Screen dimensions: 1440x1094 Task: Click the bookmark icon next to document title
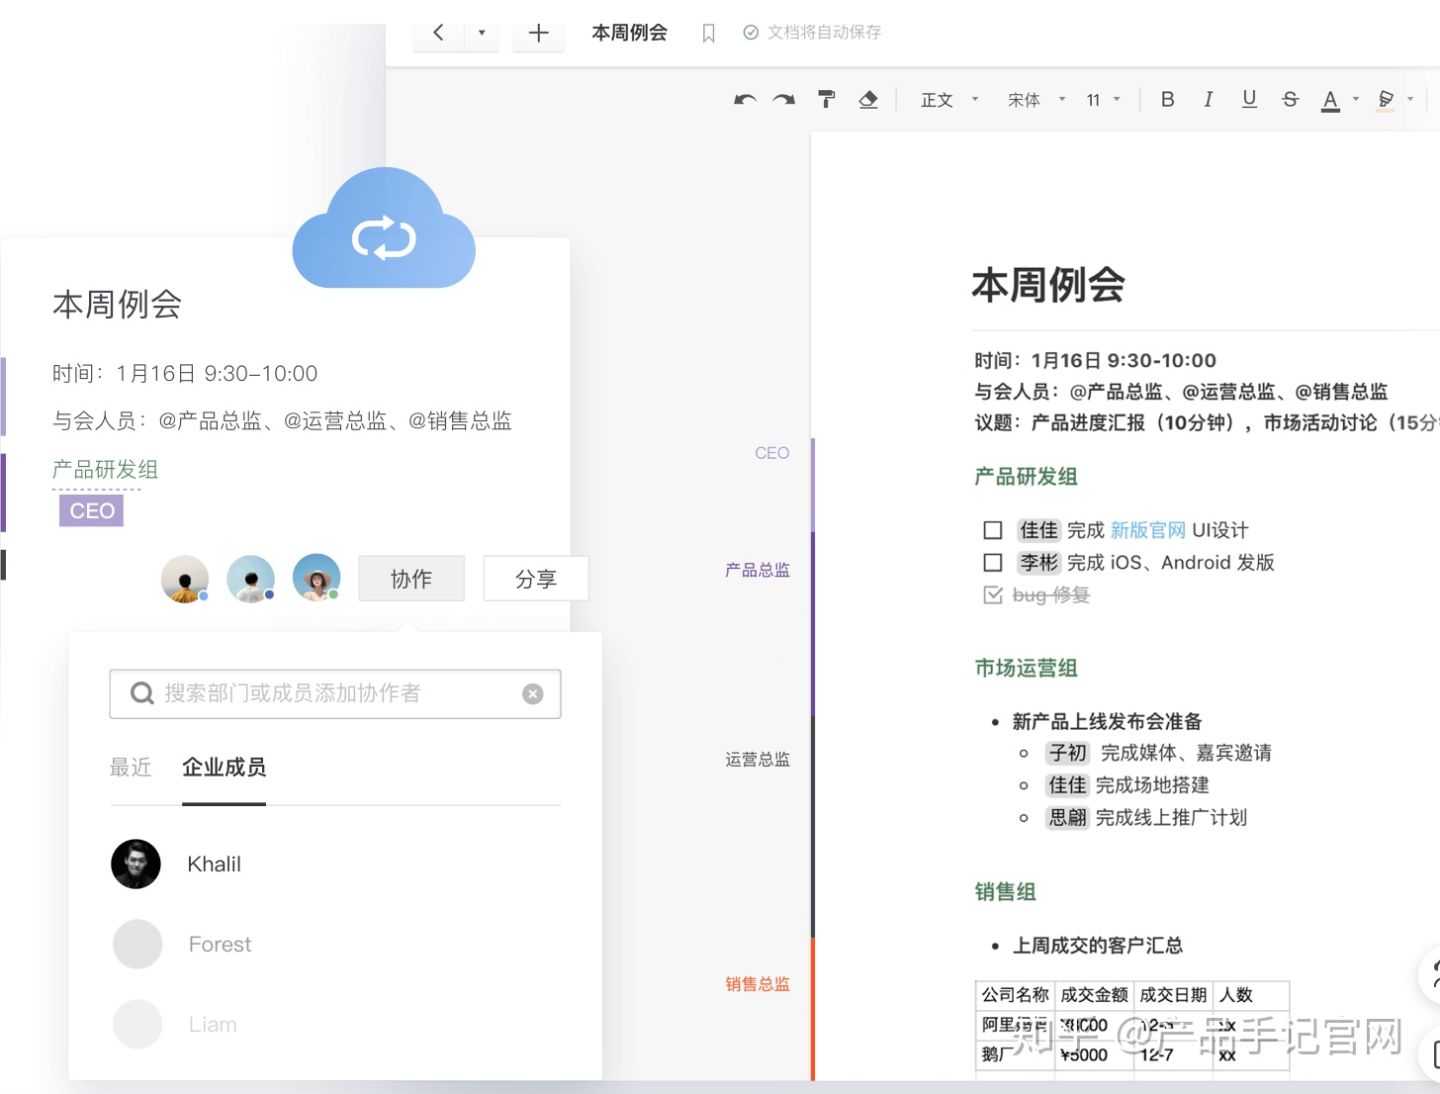click(x=709, y=32)
